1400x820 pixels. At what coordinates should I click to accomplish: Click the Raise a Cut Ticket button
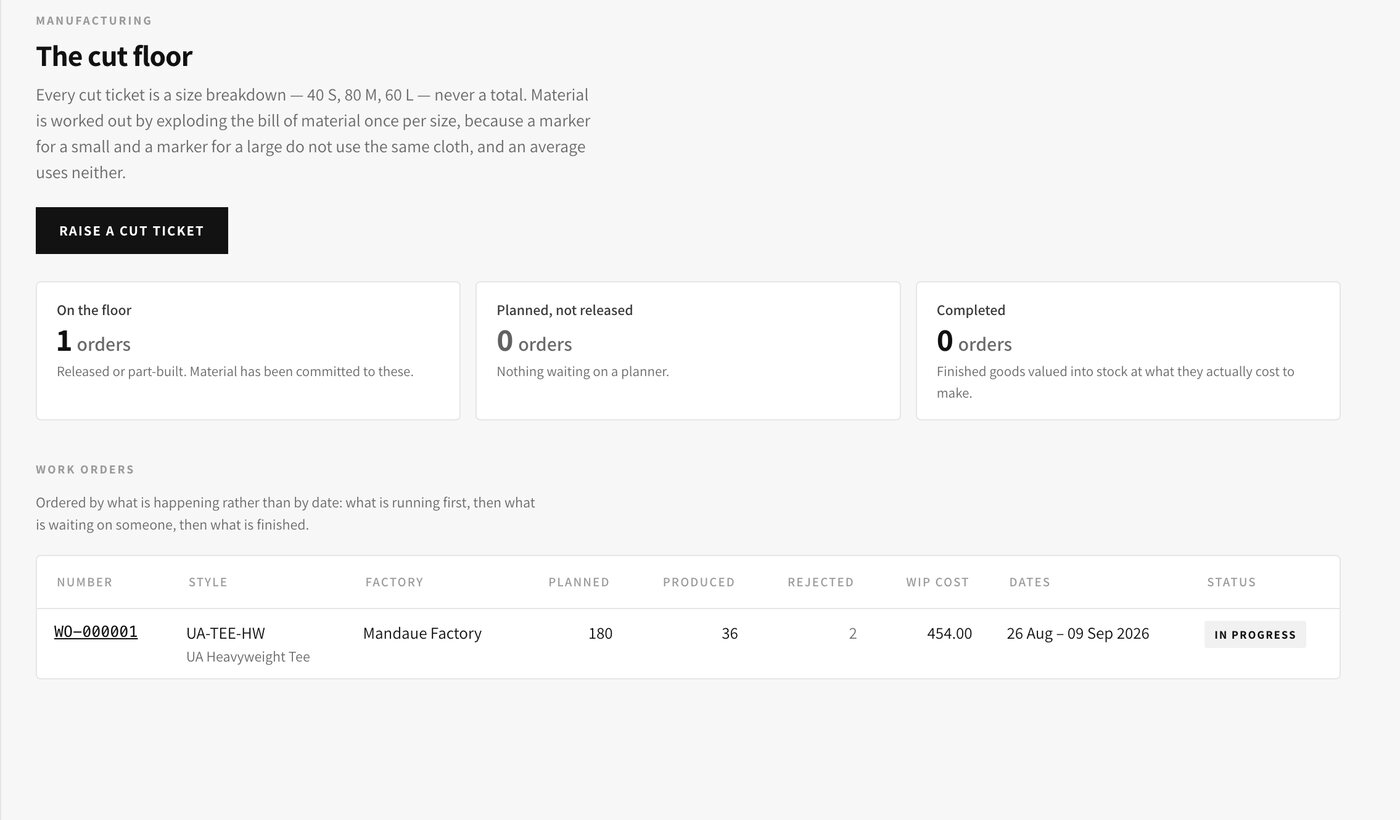point(132,231)
